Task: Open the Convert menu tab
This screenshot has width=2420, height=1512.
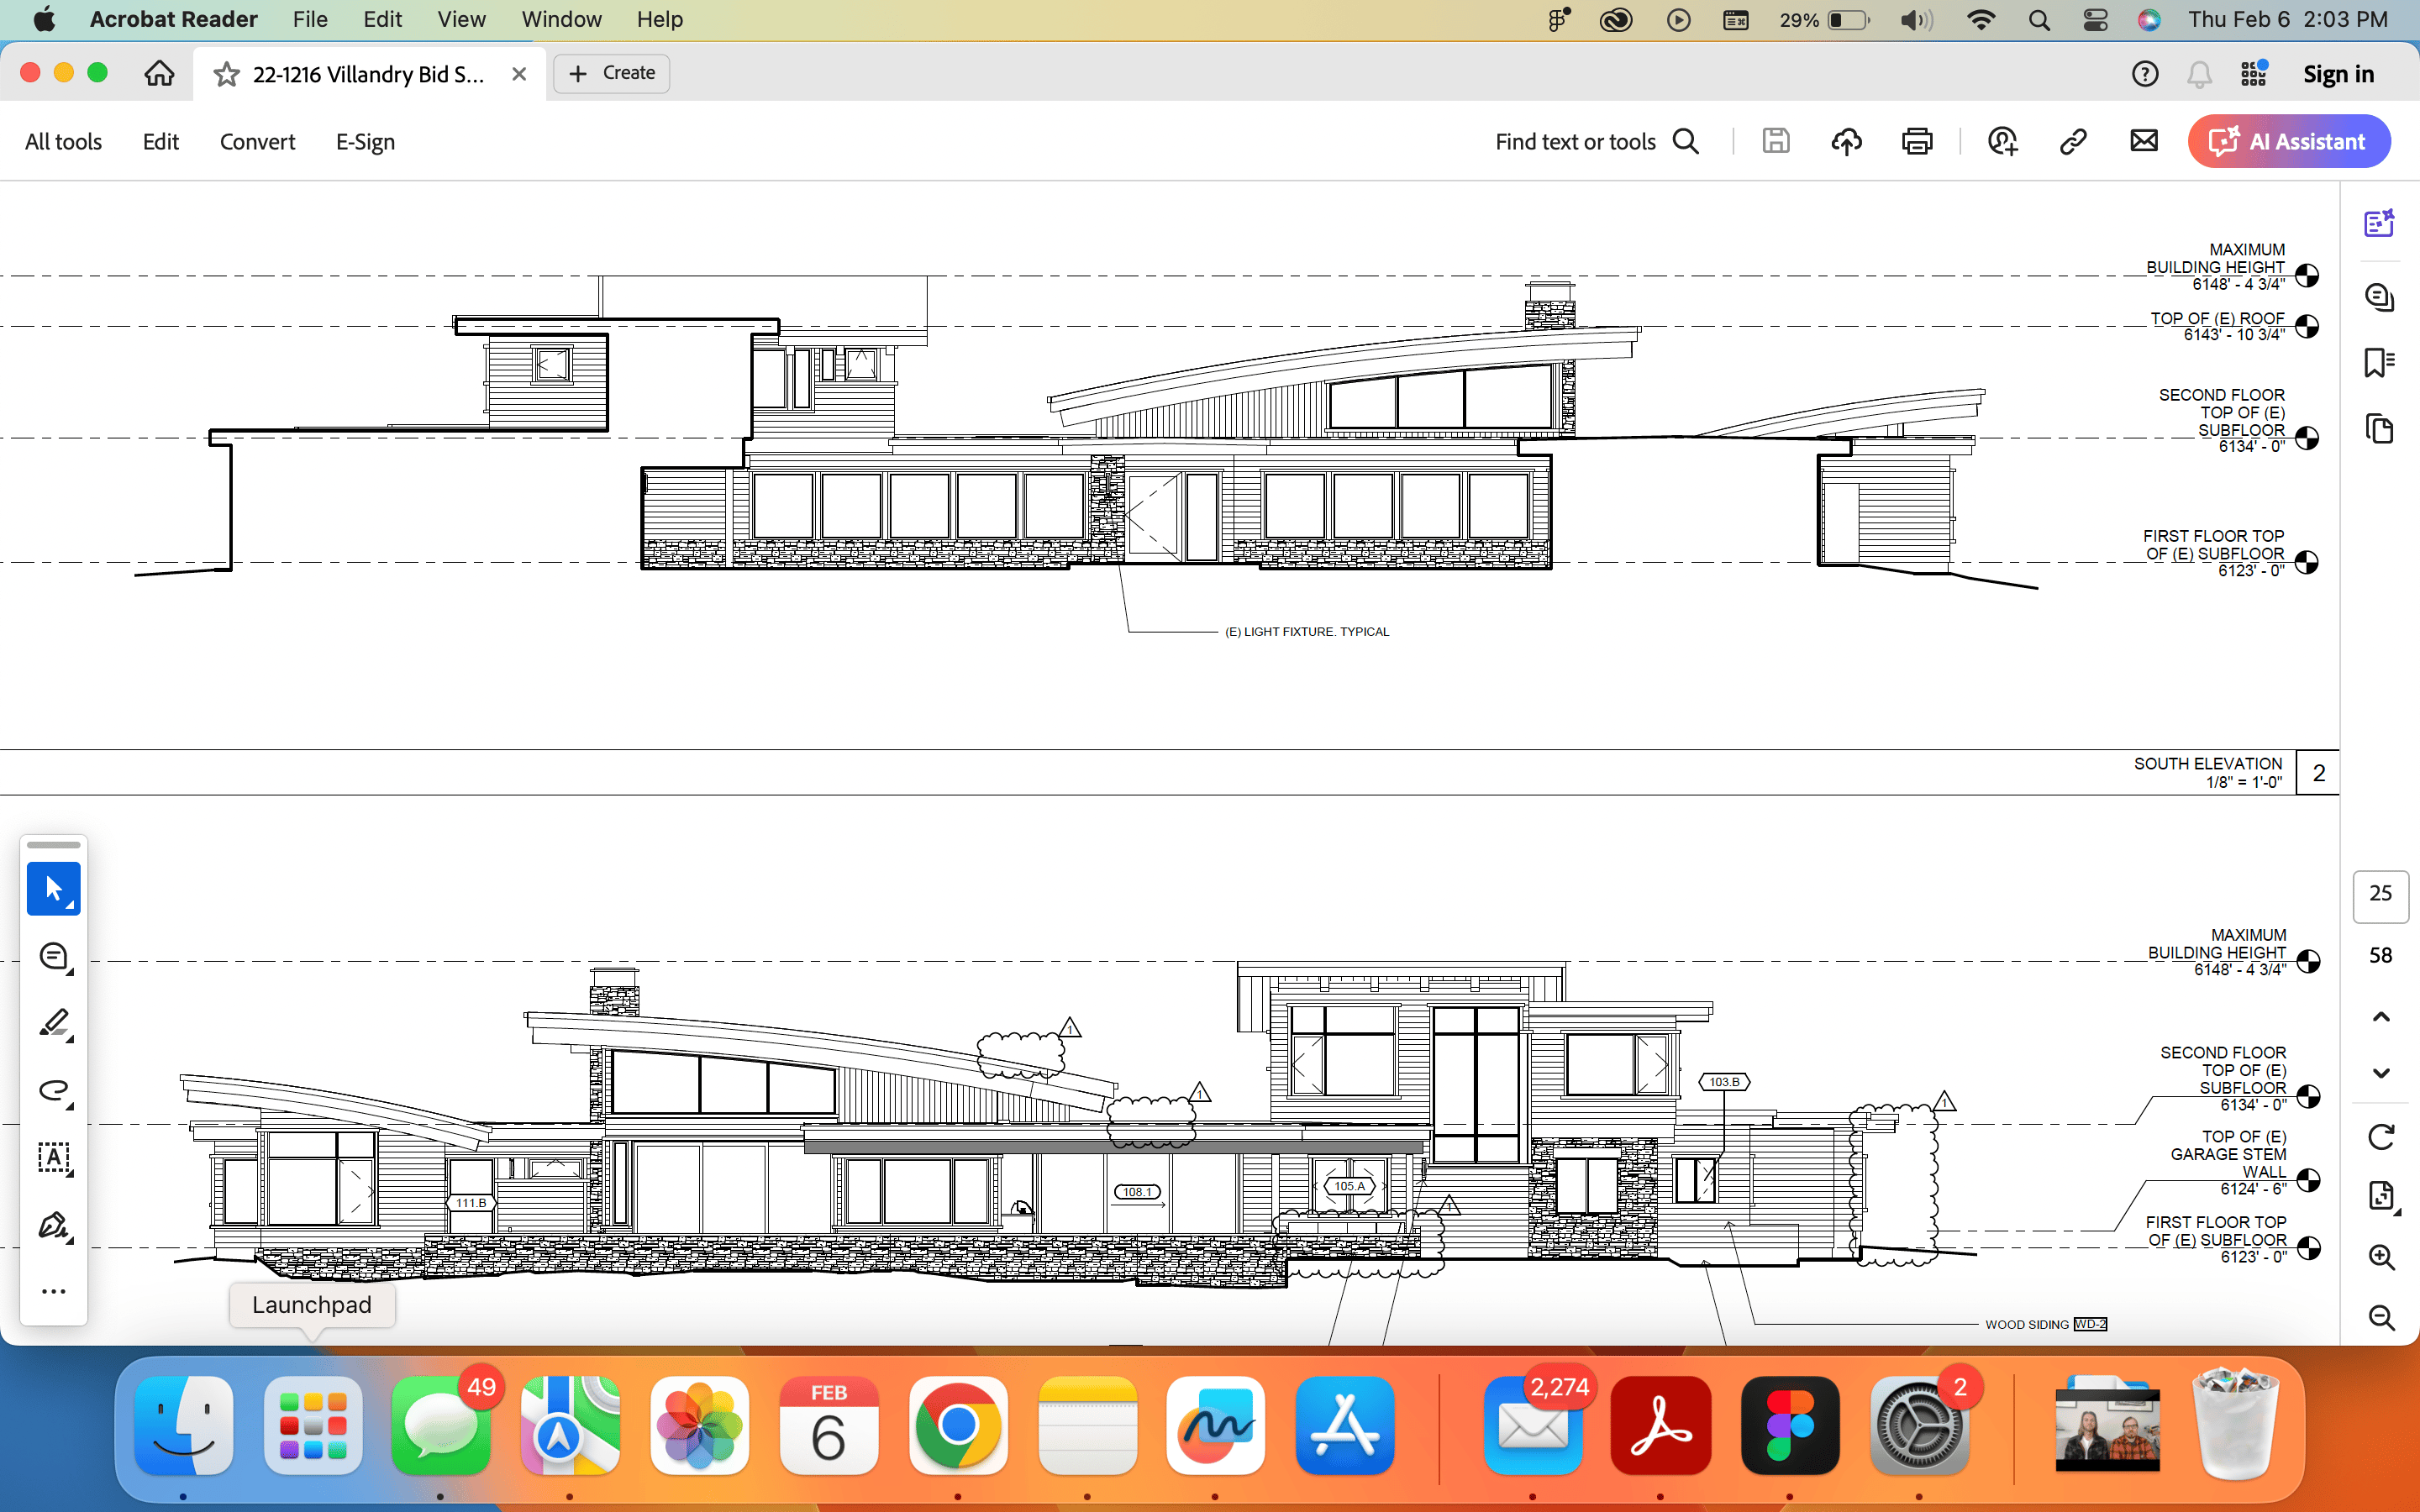Action: pyautogui.click(x=257, y=142)
